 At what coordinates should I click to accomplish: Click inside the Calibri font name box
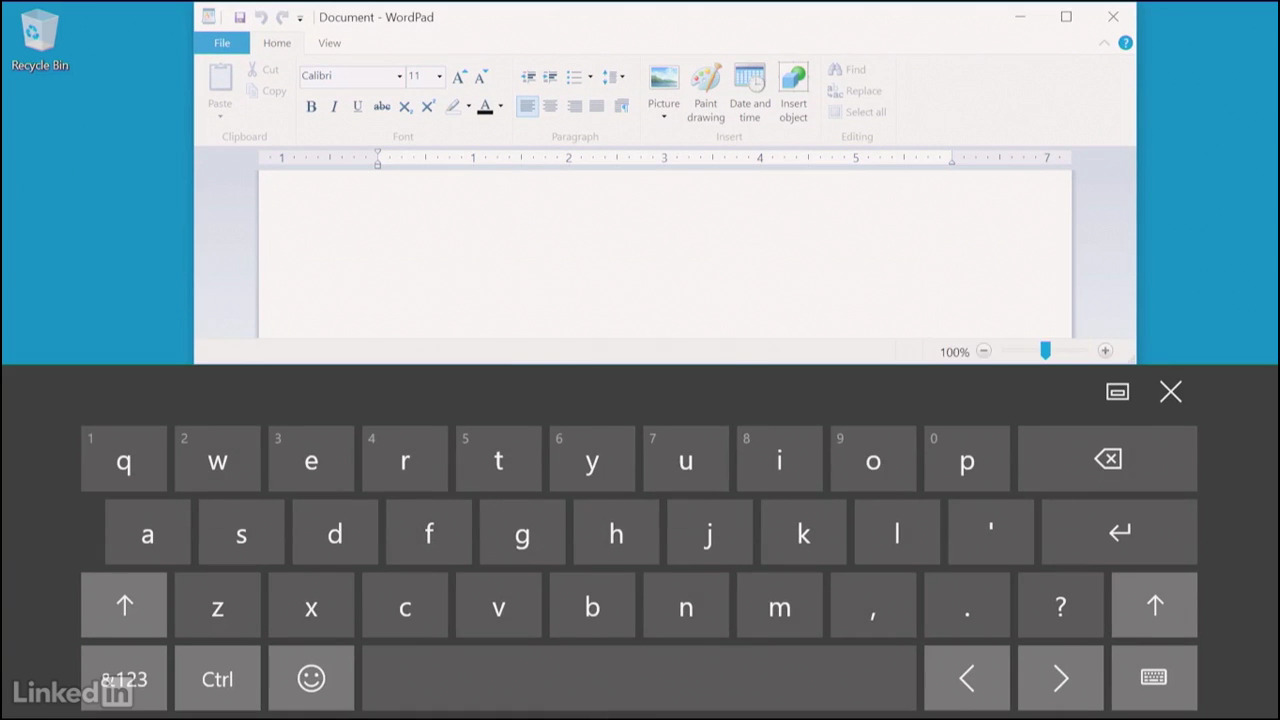click(345, 76)
